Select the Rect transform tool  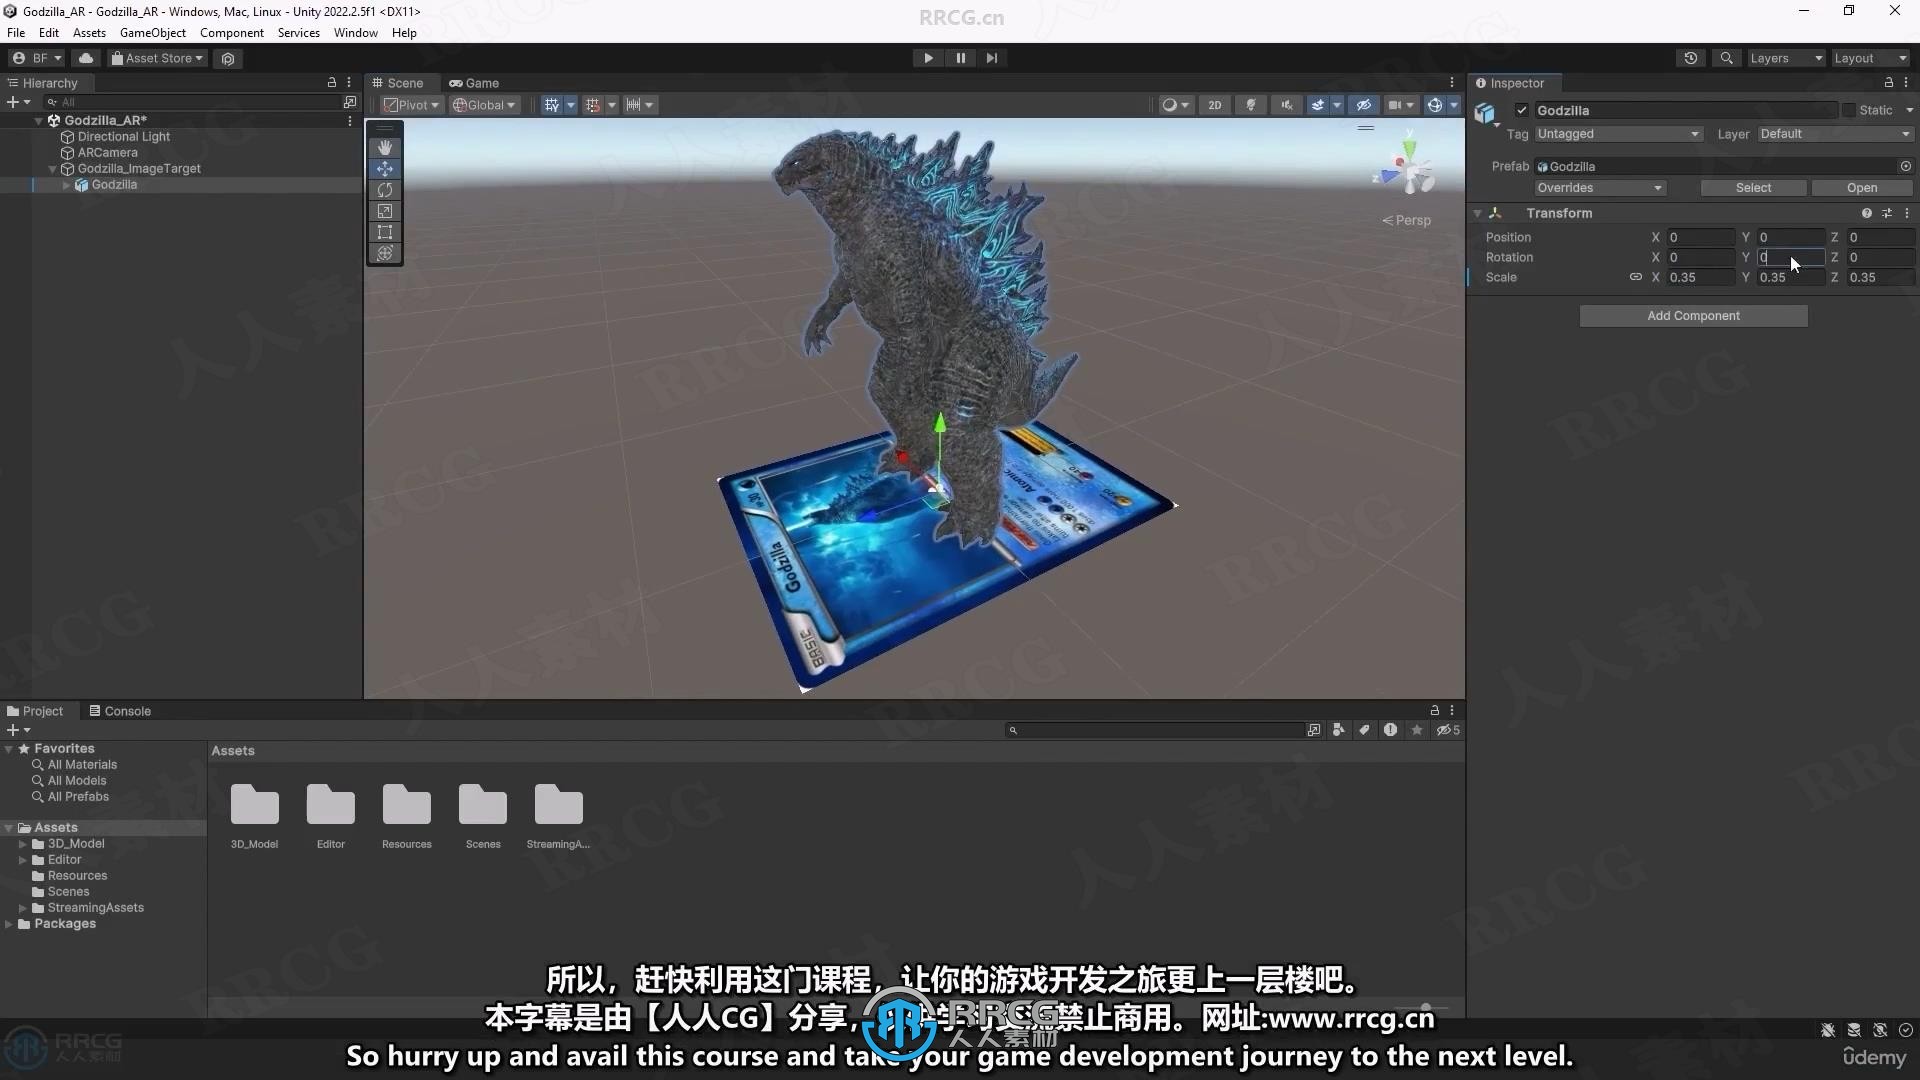(385, 232)
